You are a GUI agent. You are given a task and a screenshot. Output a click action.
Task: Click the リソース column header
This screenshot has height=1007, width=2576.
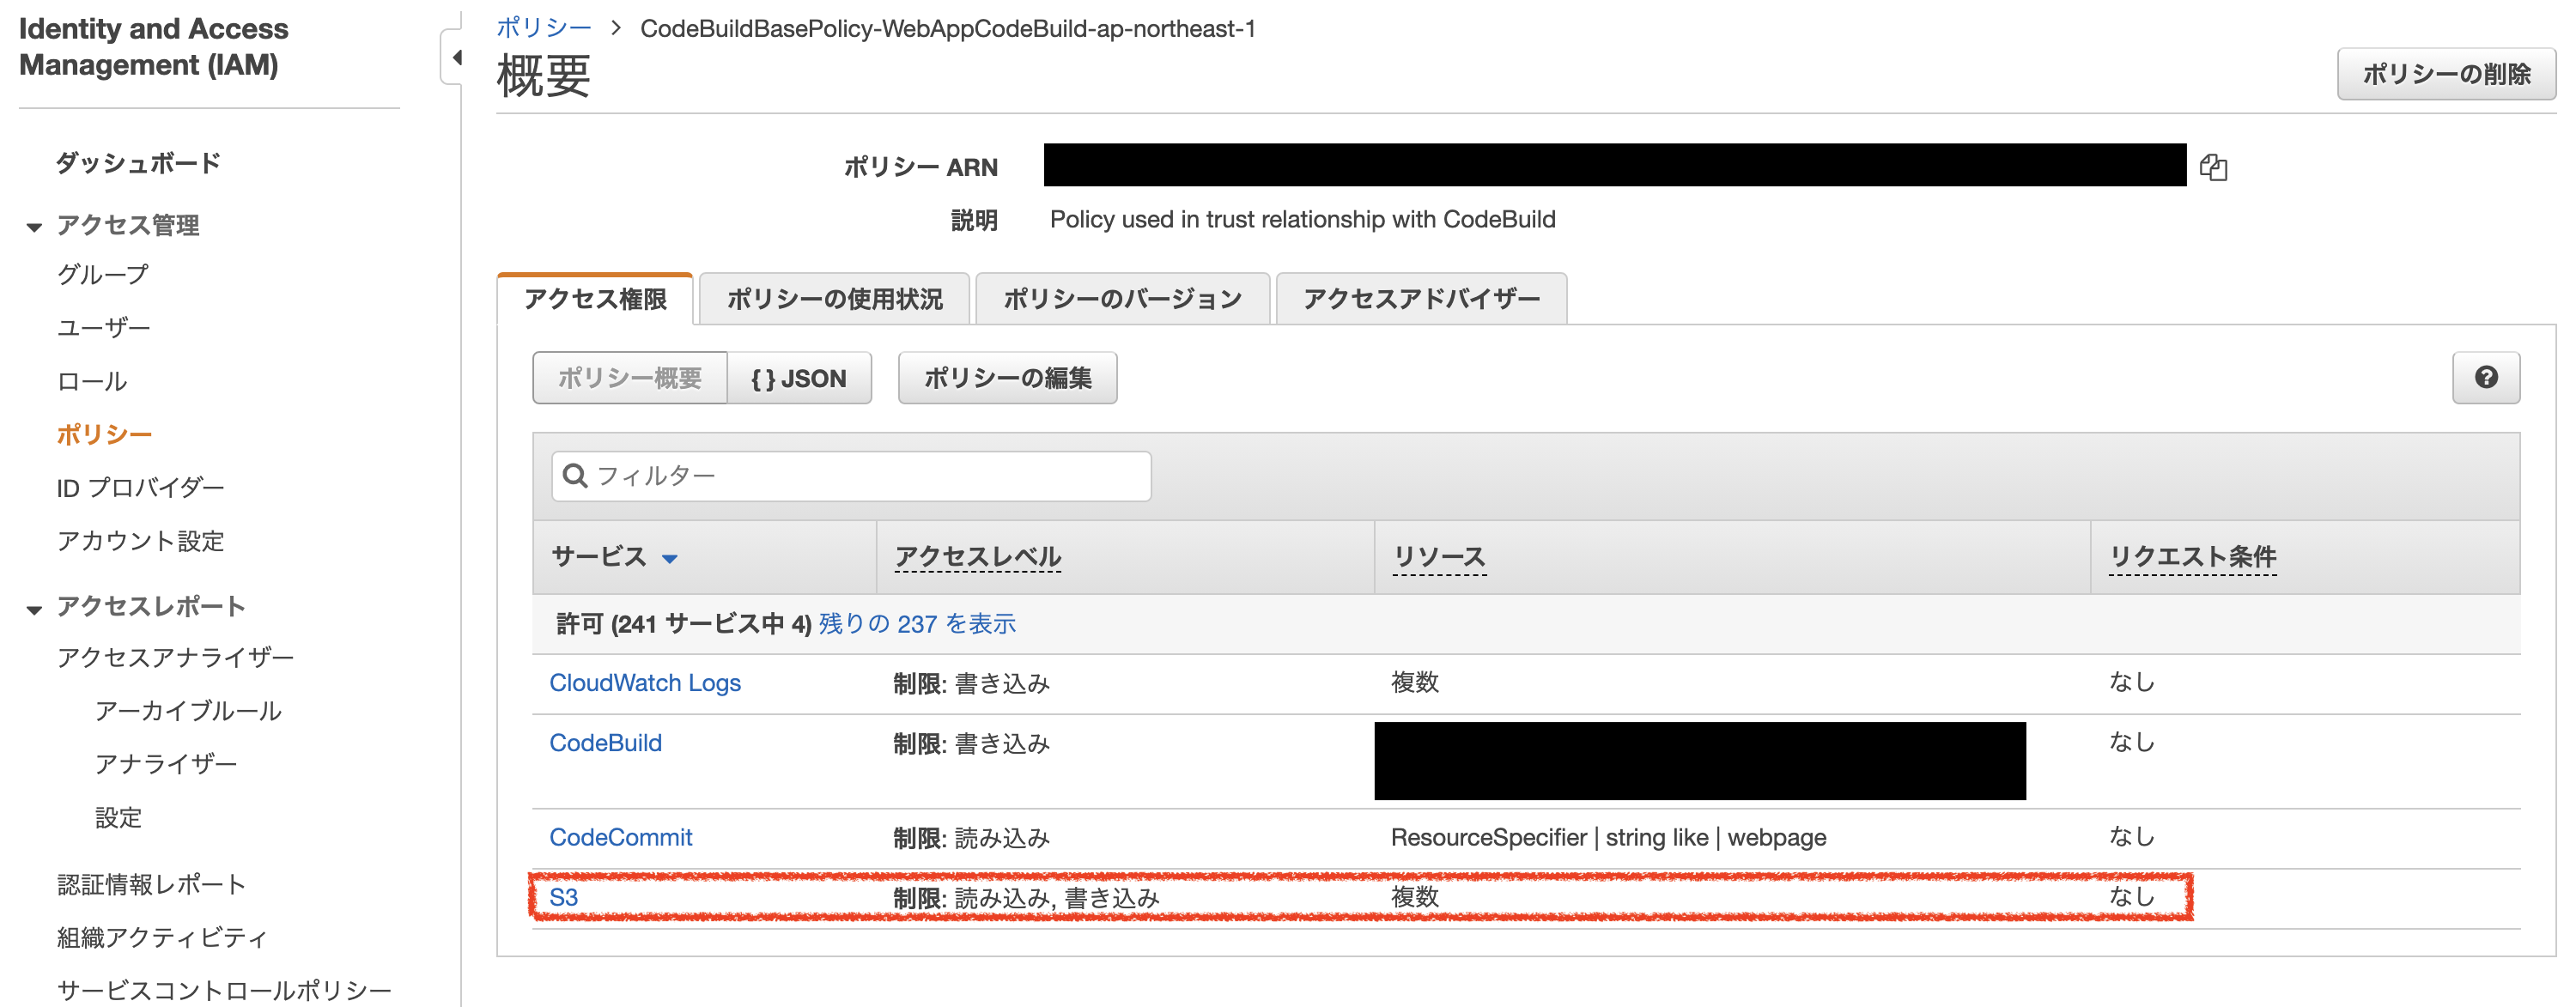pyautogui.click(x=1439, y=557)
